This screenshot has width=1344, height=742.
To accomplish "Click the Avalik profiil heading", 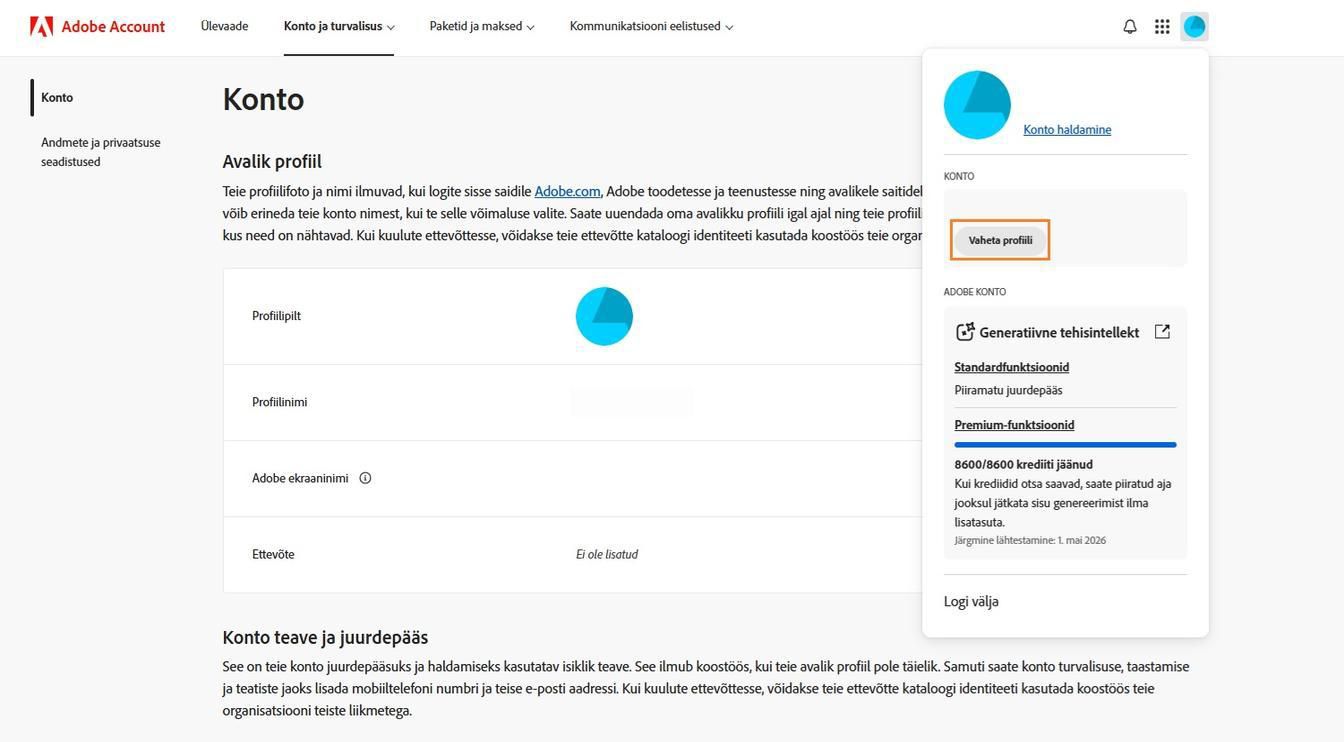I will pos(272,161).
